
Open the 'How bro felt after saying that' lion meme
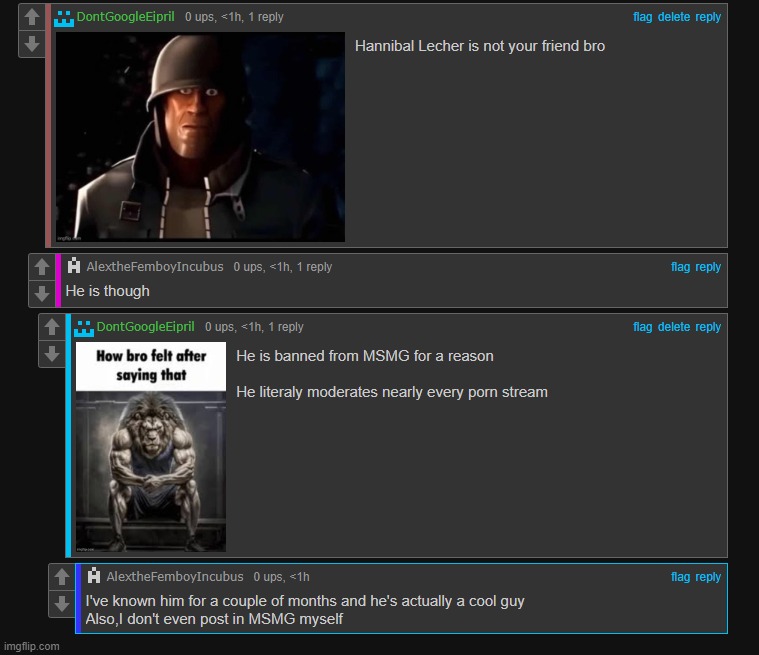[151, 447]
